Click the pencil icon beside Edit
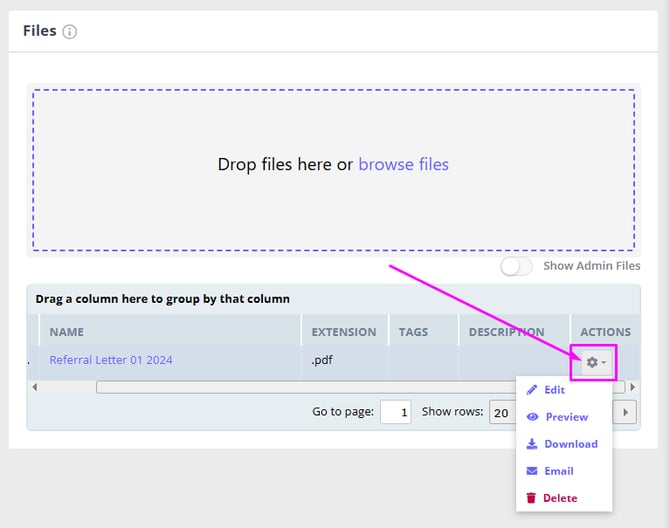Screen dimensions: 670x528 pos(532,390)
